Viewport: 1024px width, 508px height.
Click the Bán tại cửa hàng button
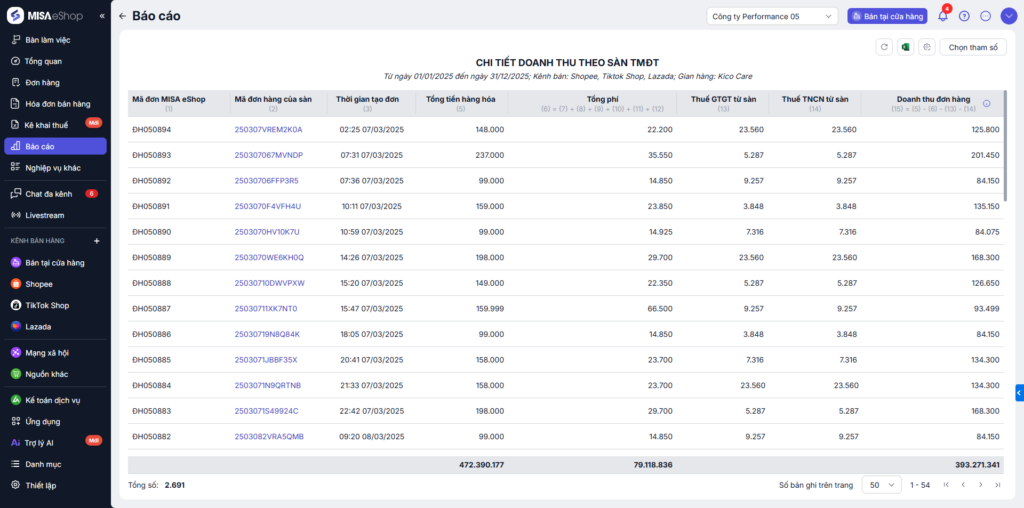[x=886, y=16]
